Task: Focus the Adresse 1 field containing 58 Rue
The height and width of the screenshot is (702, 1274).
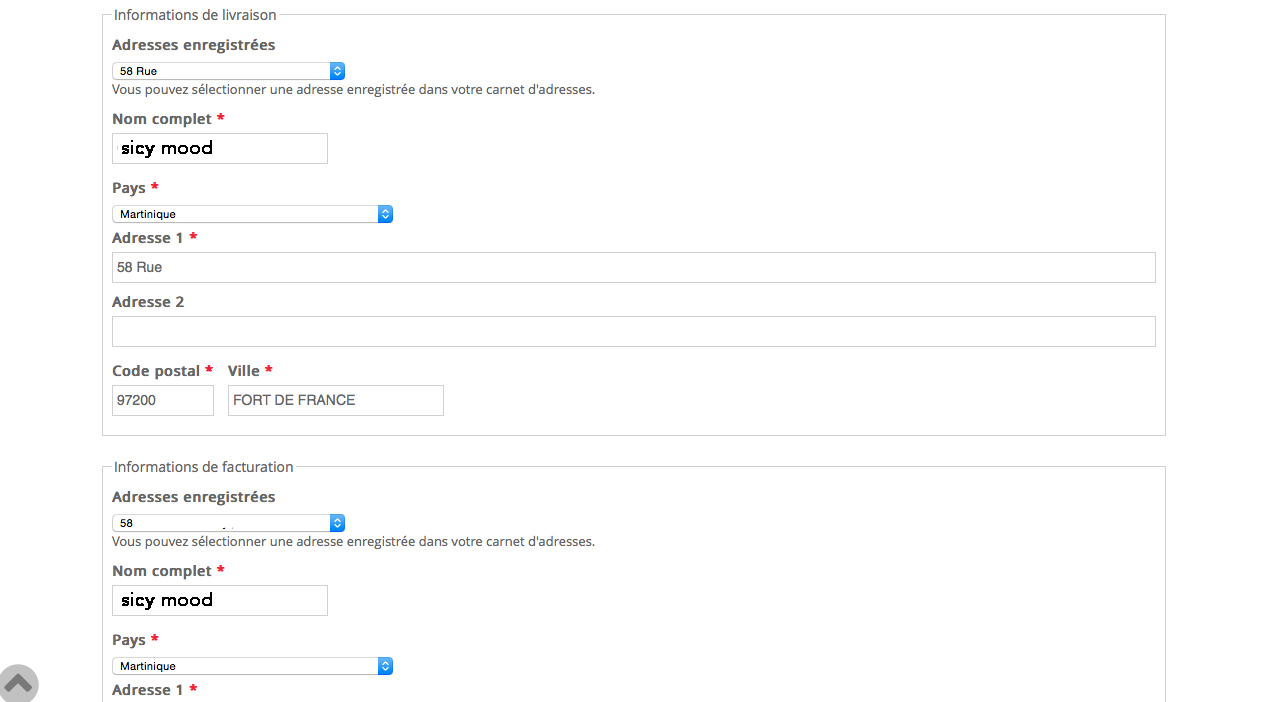Action: coord(633,268)
